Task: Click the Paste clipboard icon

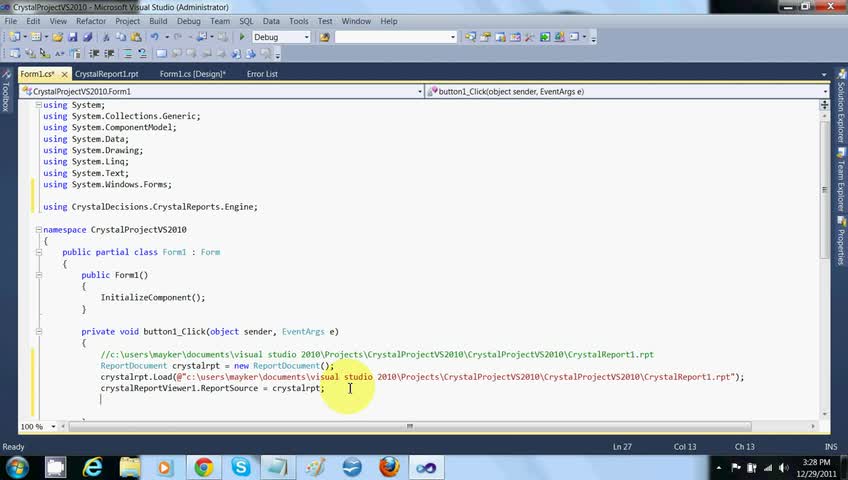Action: click(x=136, y=37)
